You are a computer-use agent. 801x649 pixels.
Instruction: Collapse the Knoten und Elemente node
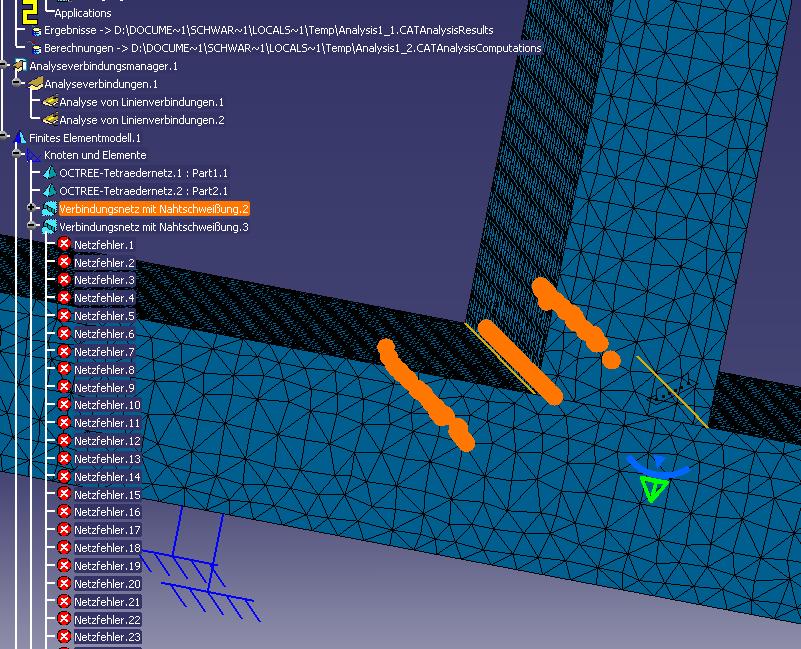[18, 153]
